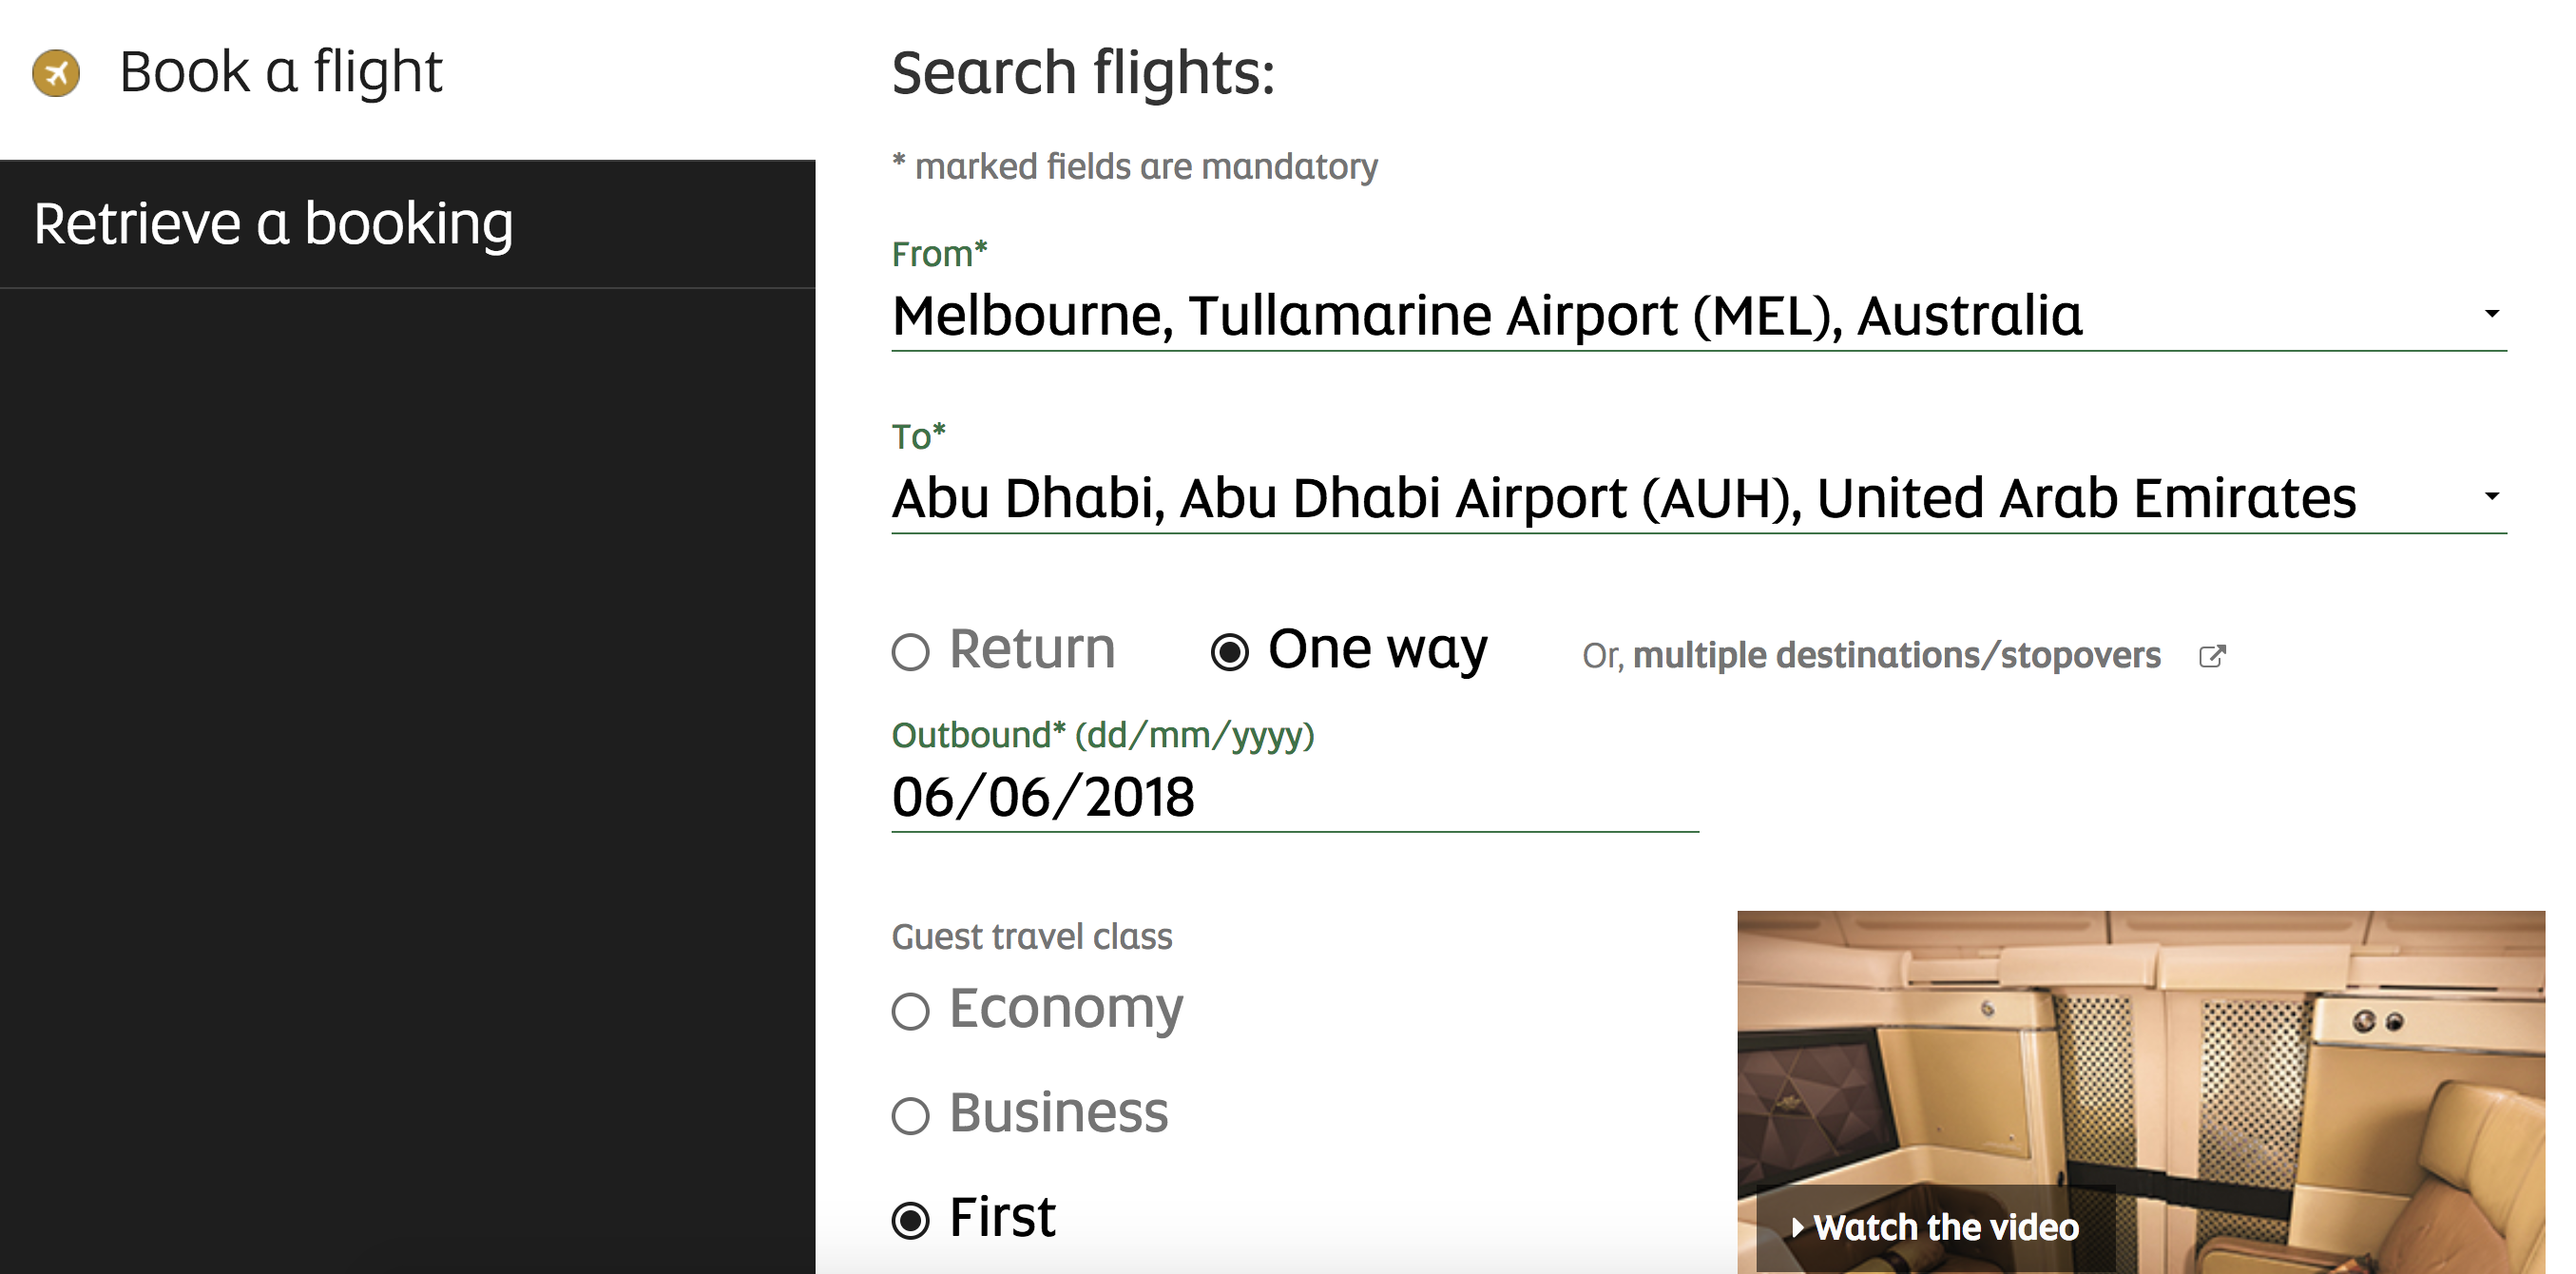This screenshot has height=1274, width=2576.
Task: Click the First class cabin thumbnail image
Action: (2140, 1091)
